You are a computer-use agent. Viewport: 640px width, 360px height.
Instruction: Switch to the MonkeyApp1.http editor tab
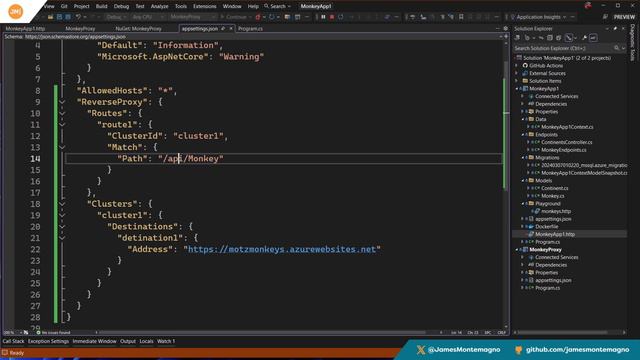click(x=25, y=29)
